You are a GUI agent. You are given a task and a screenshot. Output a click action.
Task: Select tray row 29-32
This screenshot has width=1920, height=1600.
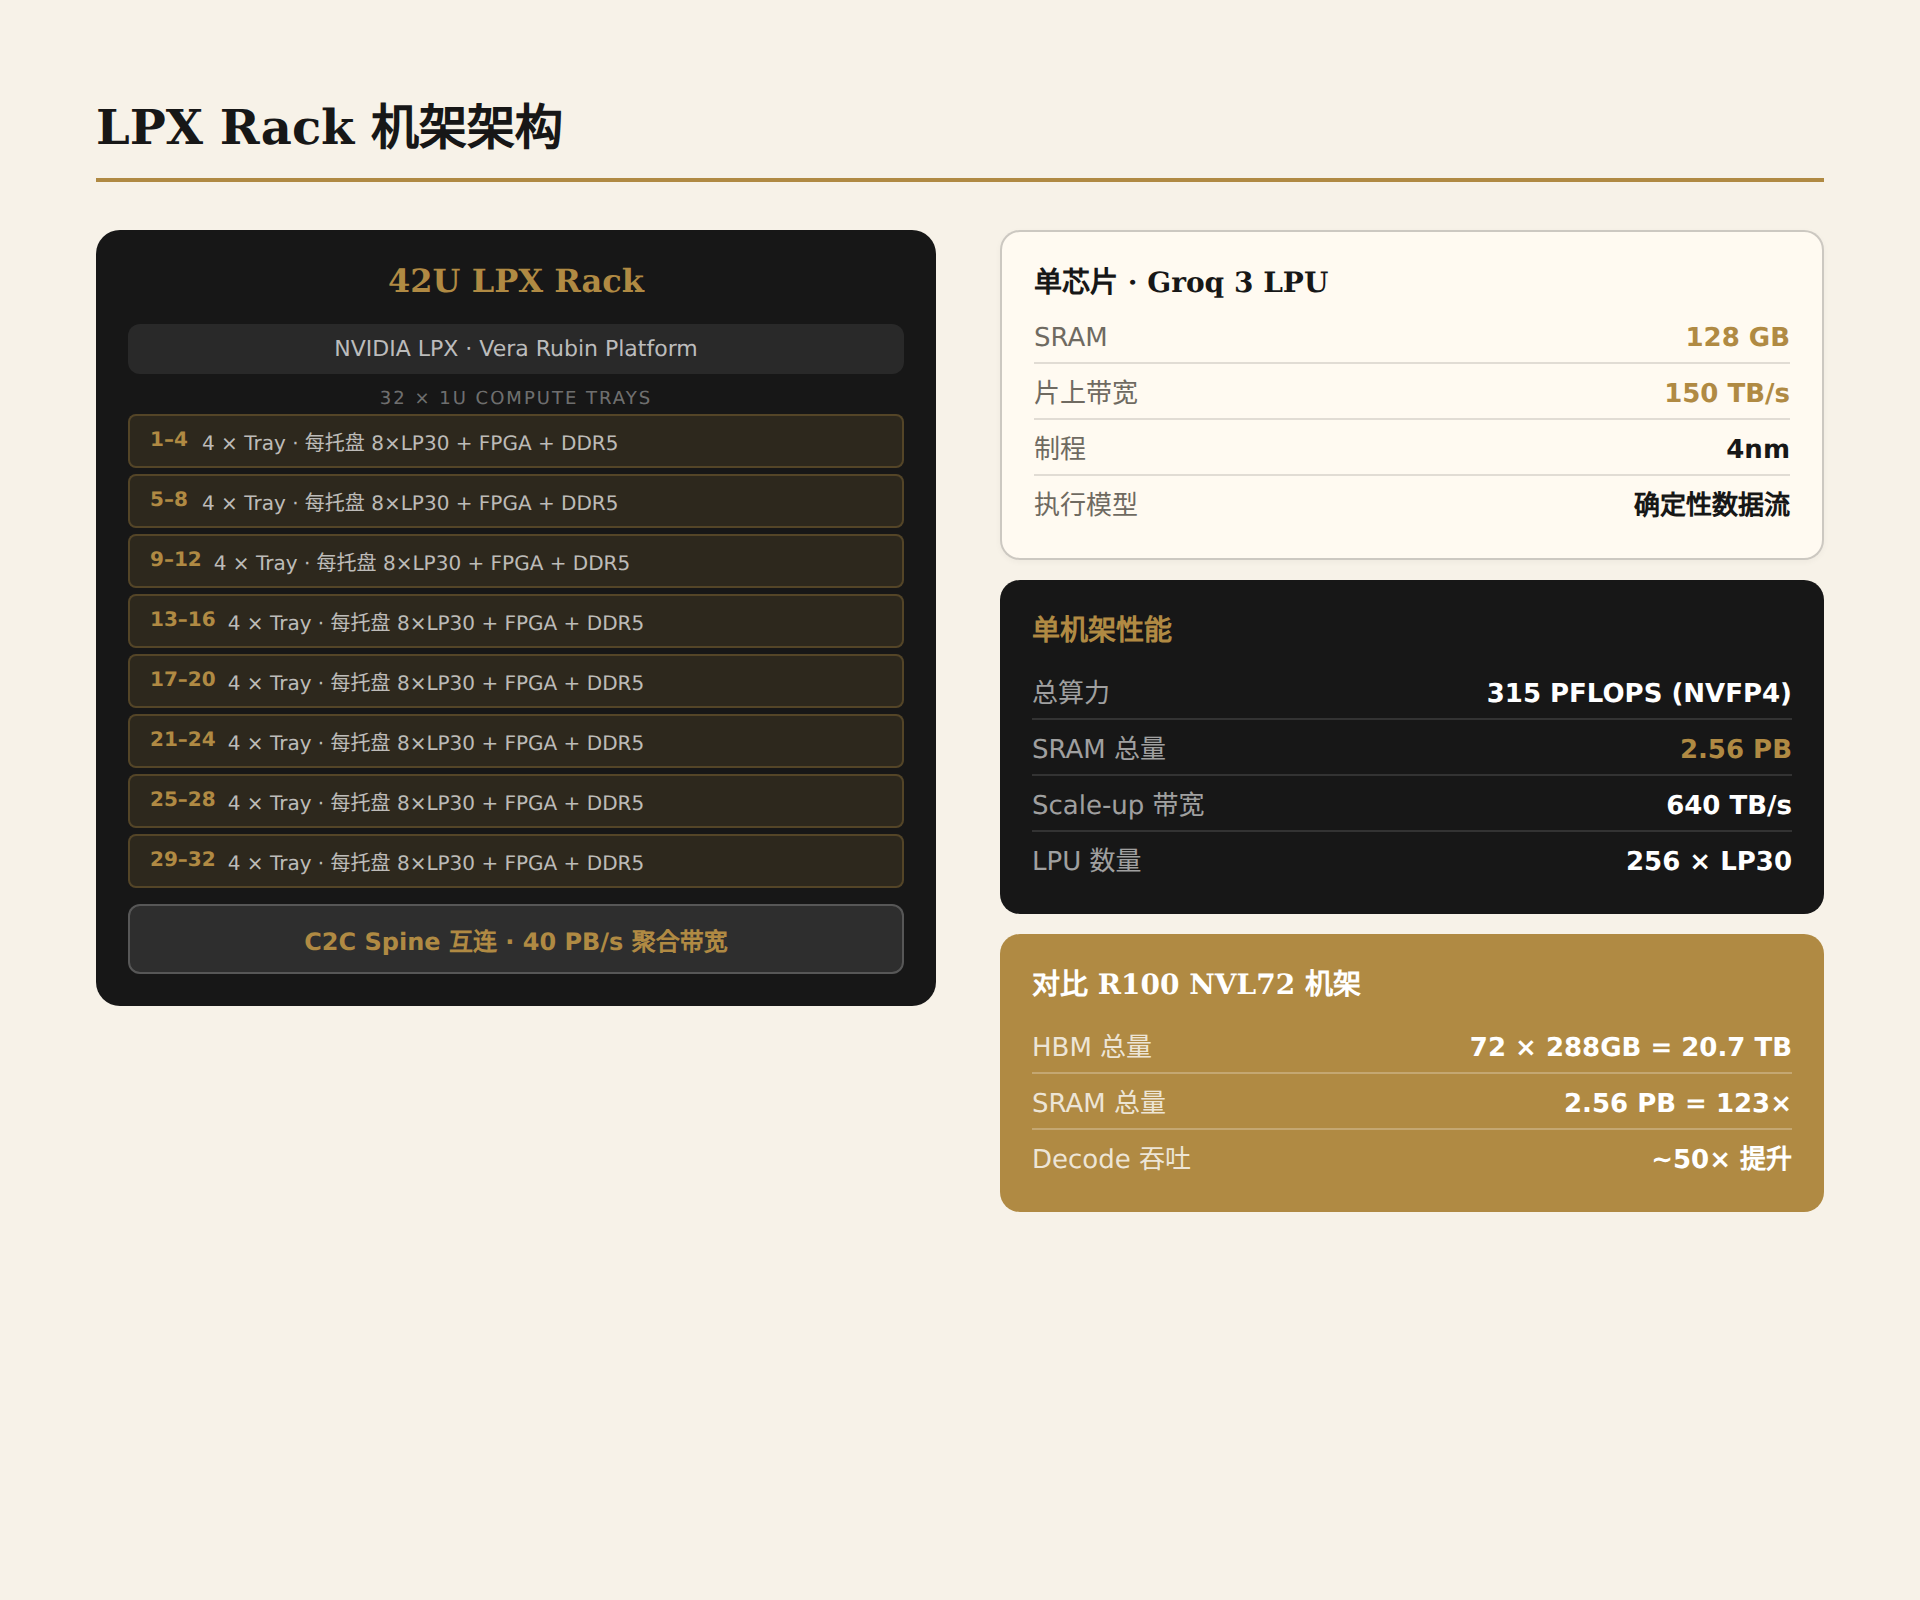(x=516, y=861)
